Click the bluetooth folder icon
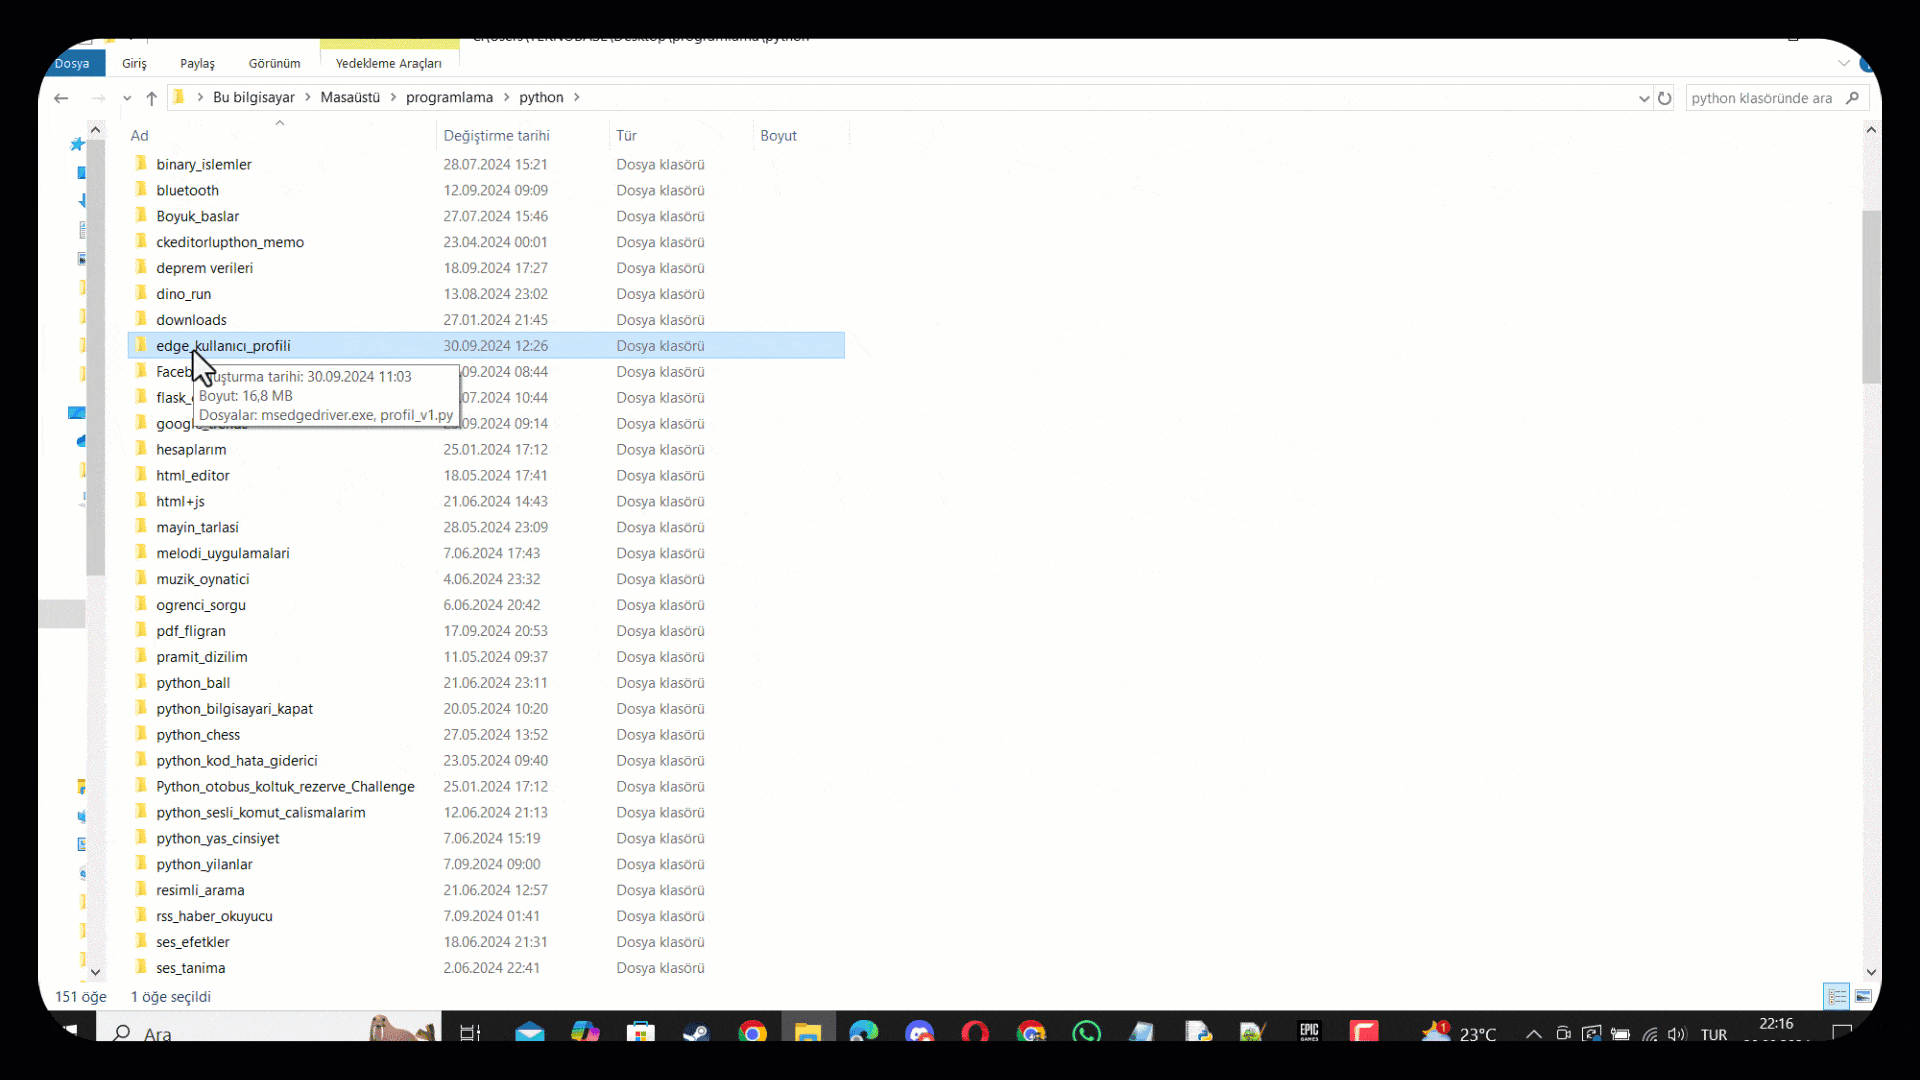The height and width of the screenshot is (1080, 1920). click(141, 190)
